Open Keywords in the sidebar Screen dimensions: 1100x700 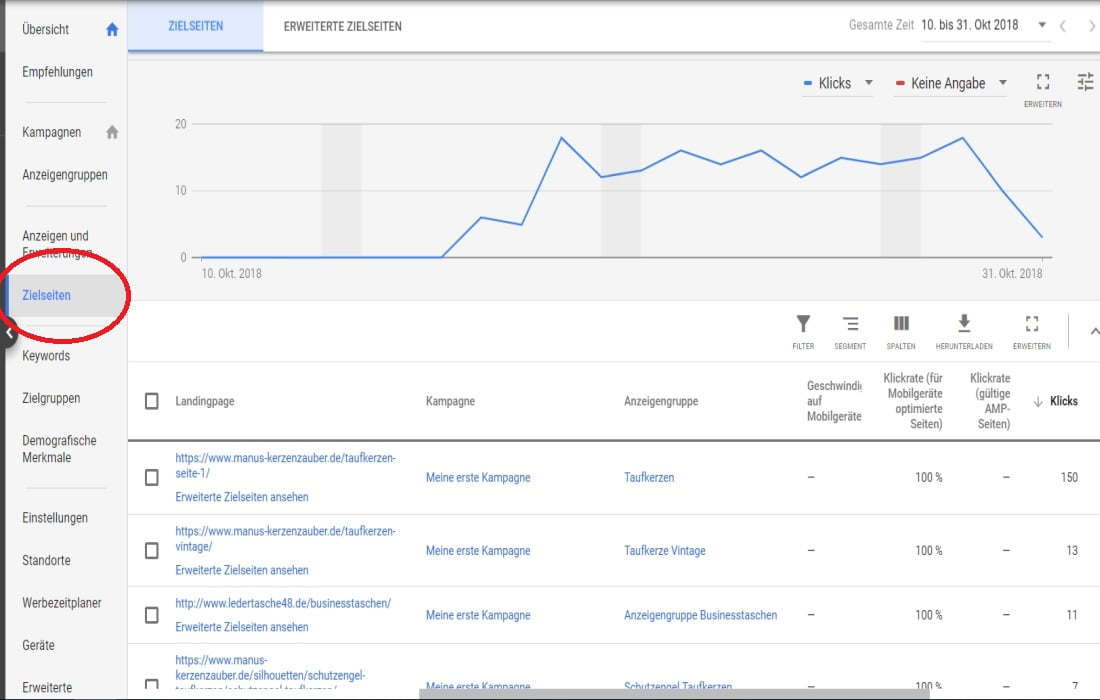point(46,356)
